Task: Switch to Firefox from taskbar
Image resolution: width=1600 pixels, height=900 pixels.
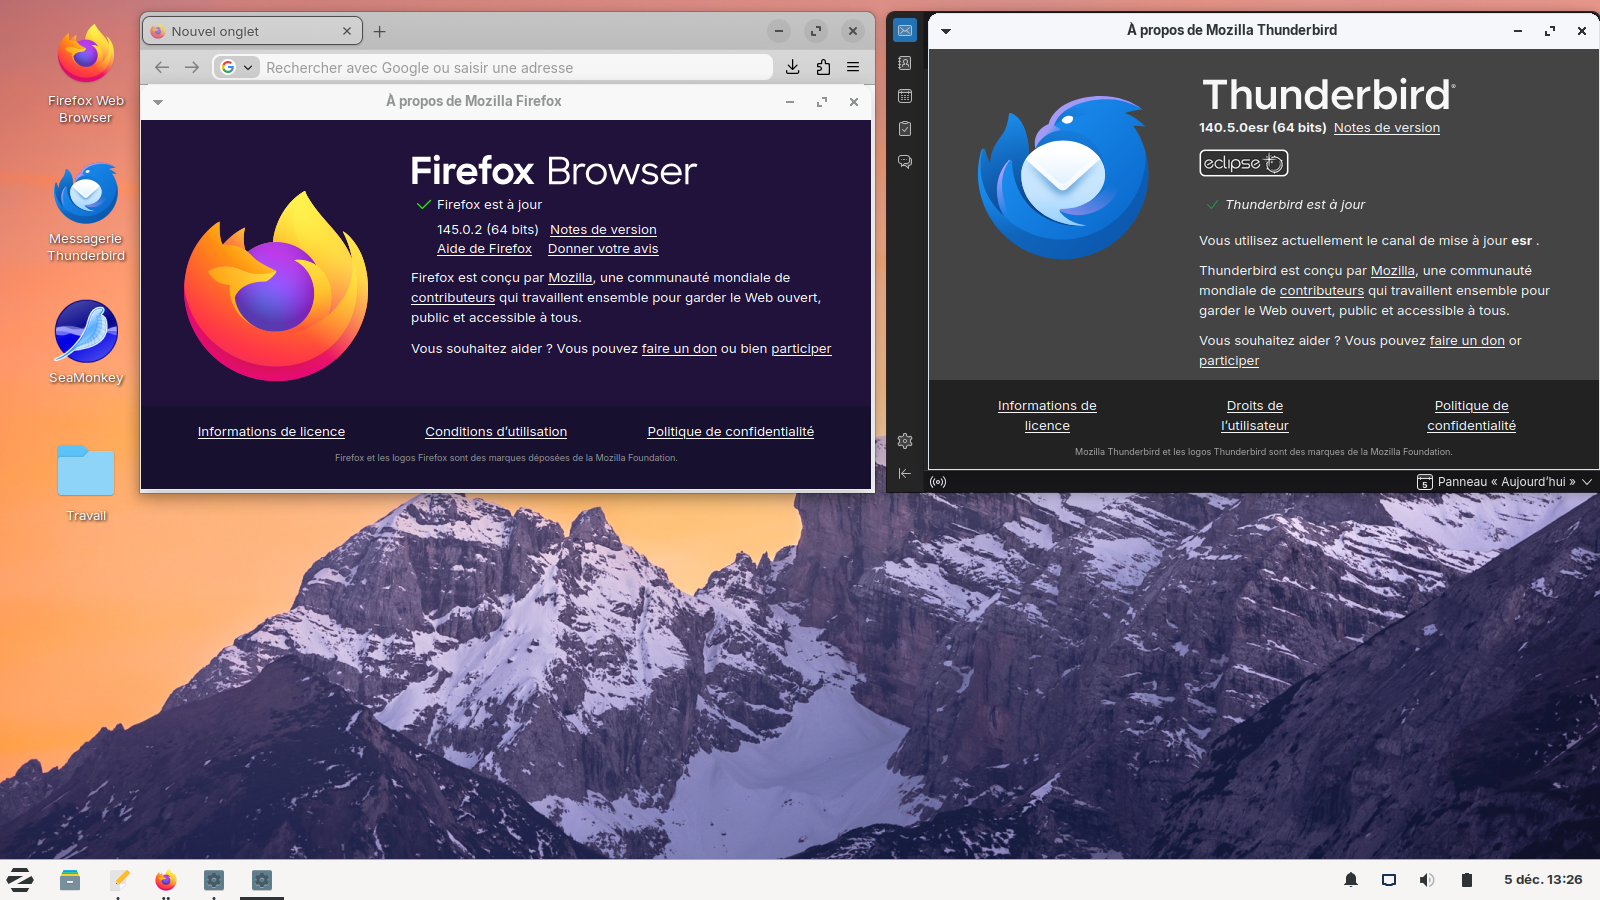Action: (166, 880)
